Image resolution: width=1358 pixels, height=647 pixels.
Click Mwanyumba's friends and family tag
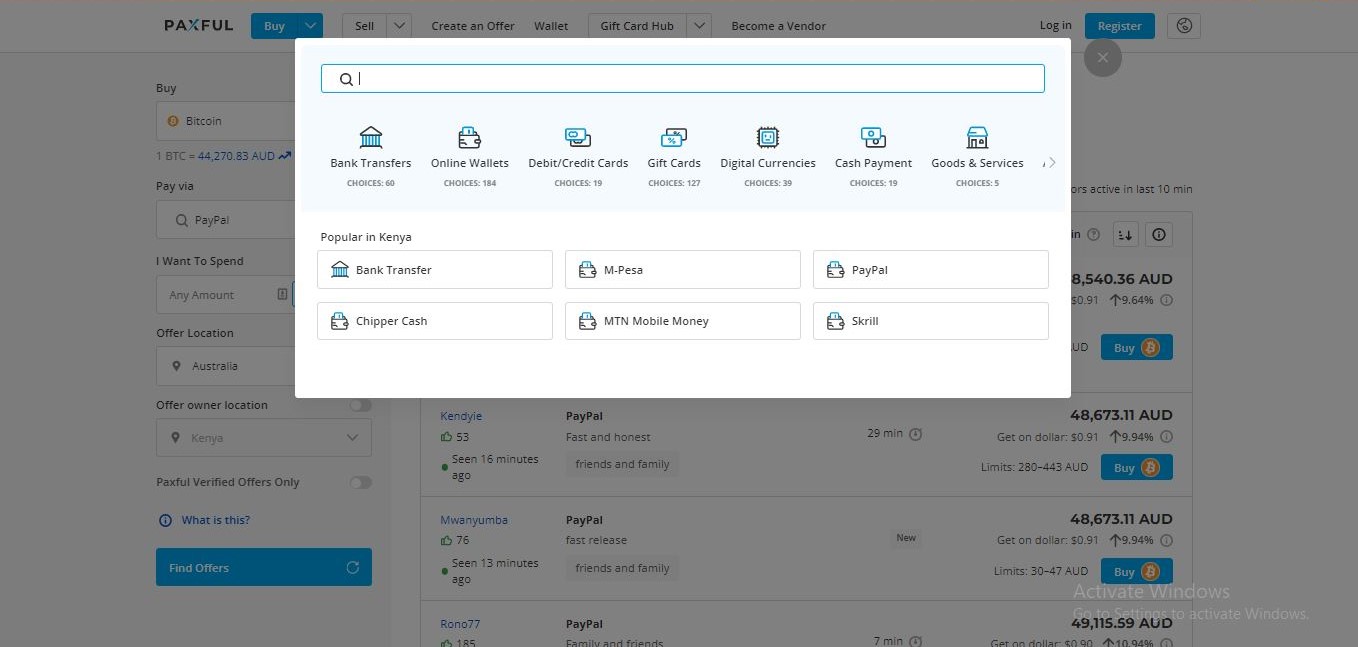622,568
